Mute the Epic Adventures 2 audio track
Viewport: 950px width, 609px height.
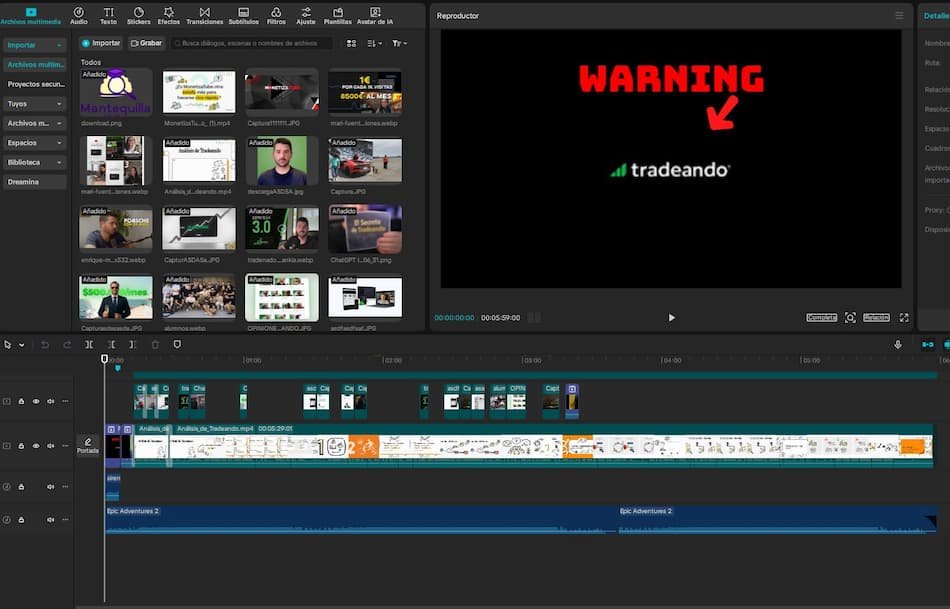(x=50, y=518)
